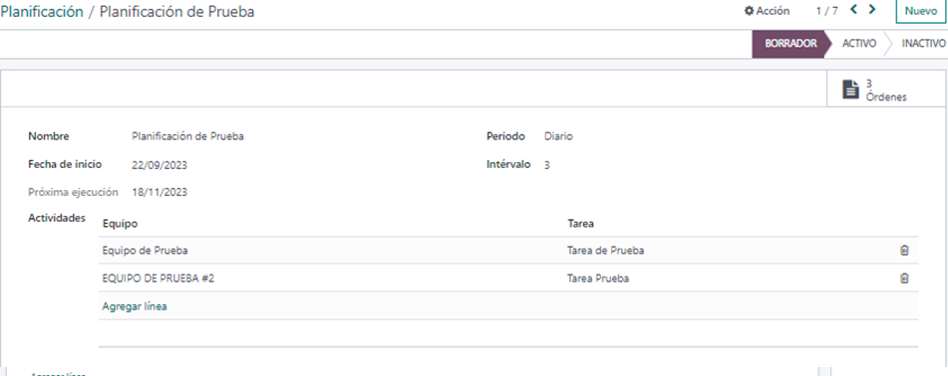Sort by the Equipo column header
The width and height of the screenshot is (948, 376).
point(120,224)
